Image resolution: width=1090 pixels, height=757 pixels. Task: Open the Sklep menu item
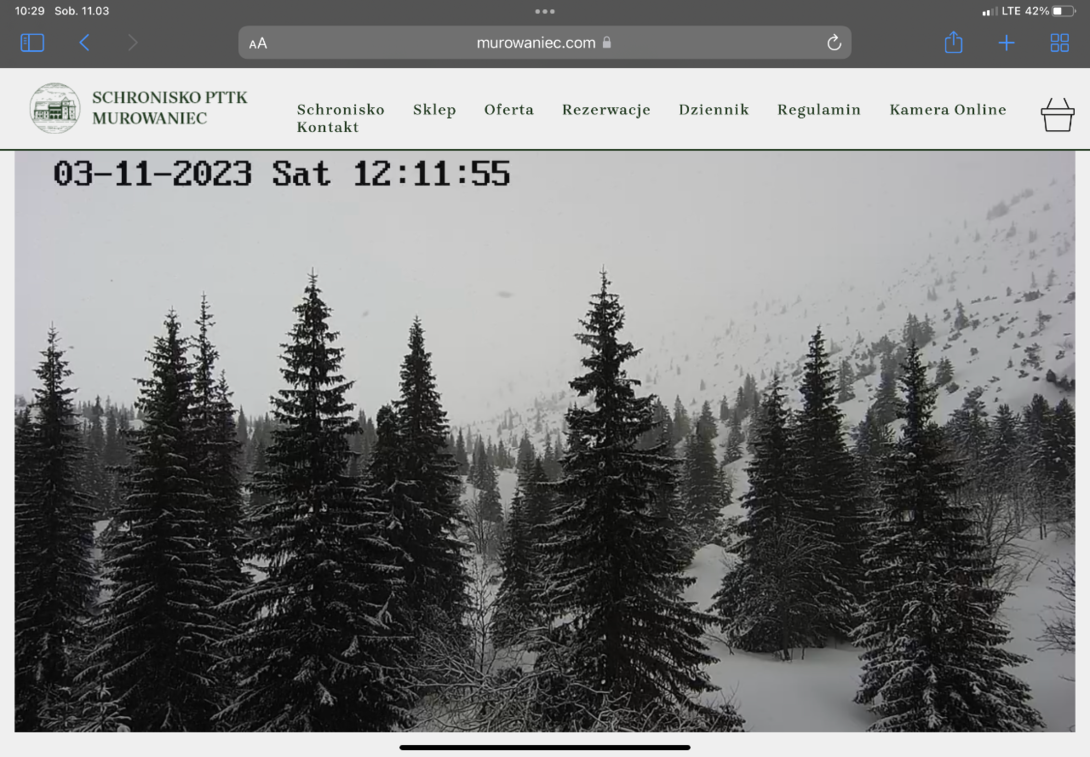pos(434,110)
